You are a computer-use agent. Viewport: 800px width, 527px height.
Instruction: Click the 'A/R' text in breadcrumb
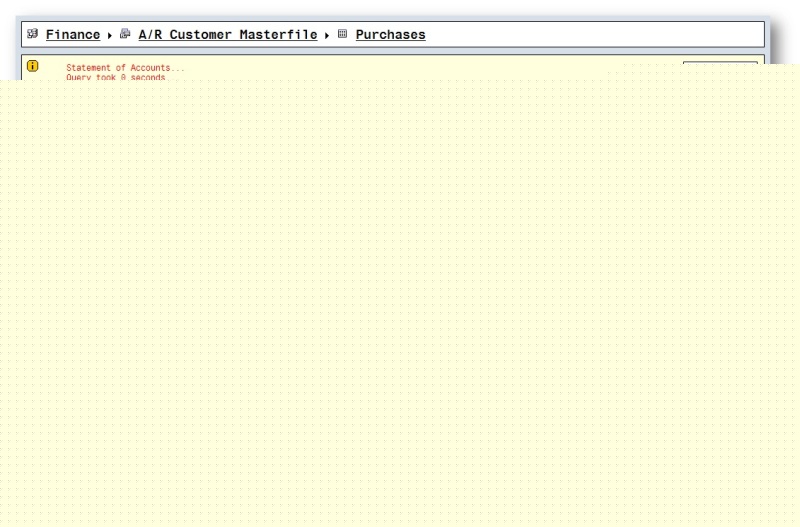click(x=150, y=35)
